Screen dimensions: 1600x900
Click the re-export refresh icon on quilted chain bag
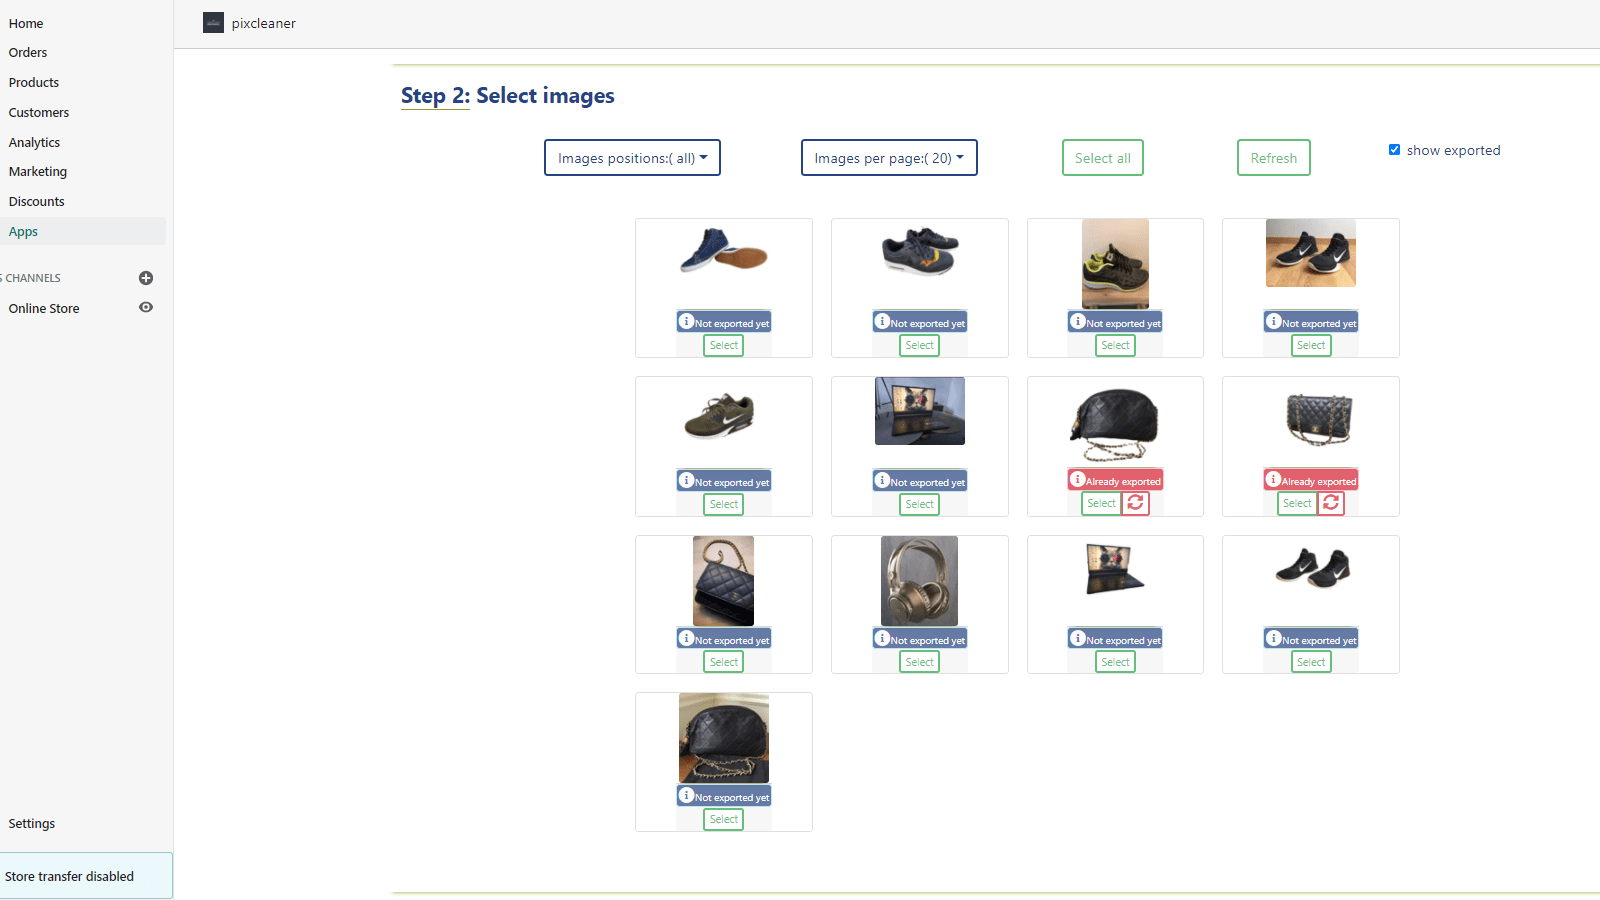click(x=1331, y=503)
